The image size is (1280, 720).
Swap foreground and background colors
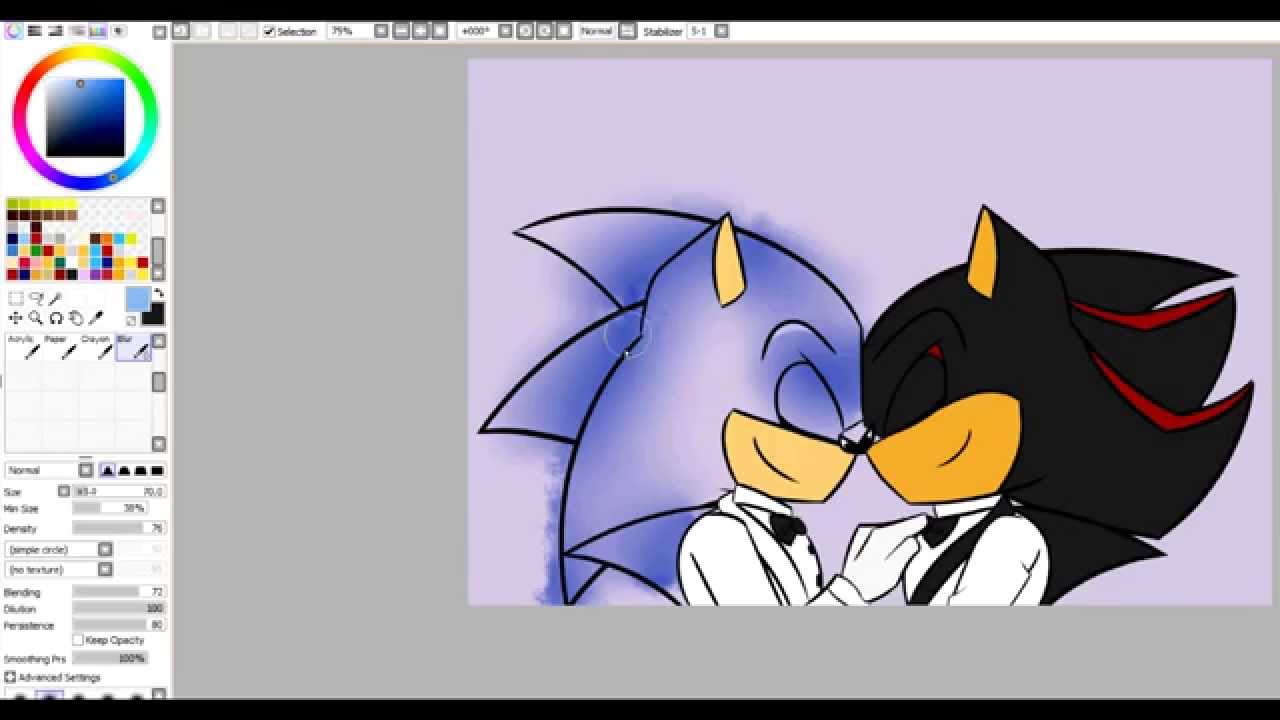tap(158, 293)
